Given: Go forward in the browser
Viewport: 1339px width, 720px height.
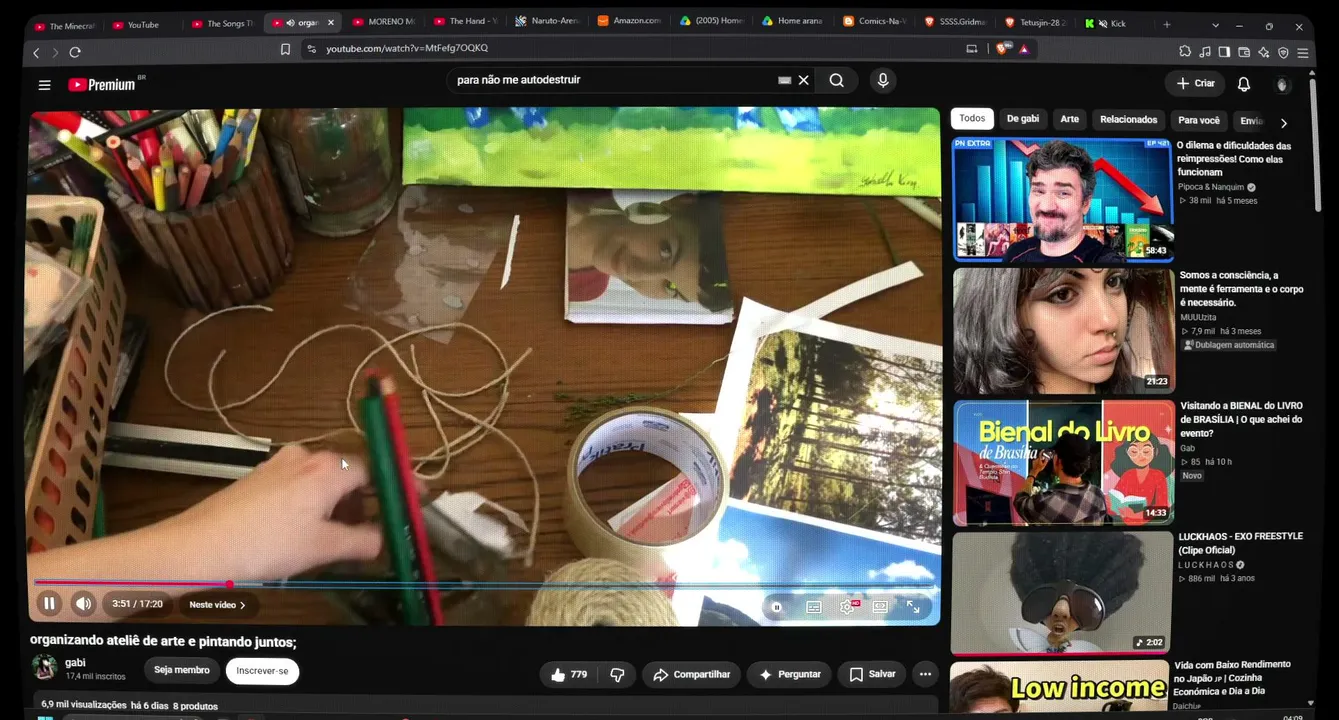Looking at the screenshot, I should (x=55, y=52).
